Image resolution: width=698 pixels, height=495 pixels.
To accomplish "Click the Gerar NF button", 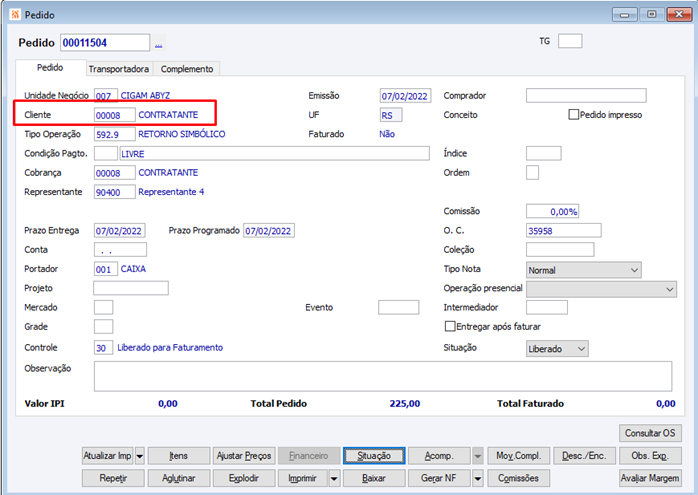I will [x=439, y=479].
